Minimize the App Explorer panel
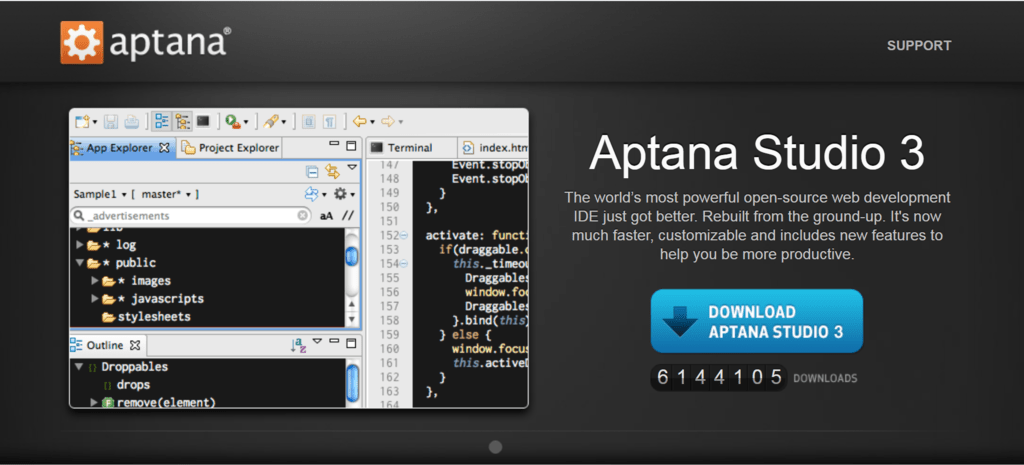The height and width of the screenshot is (465, 1024). tap(334, 144)
